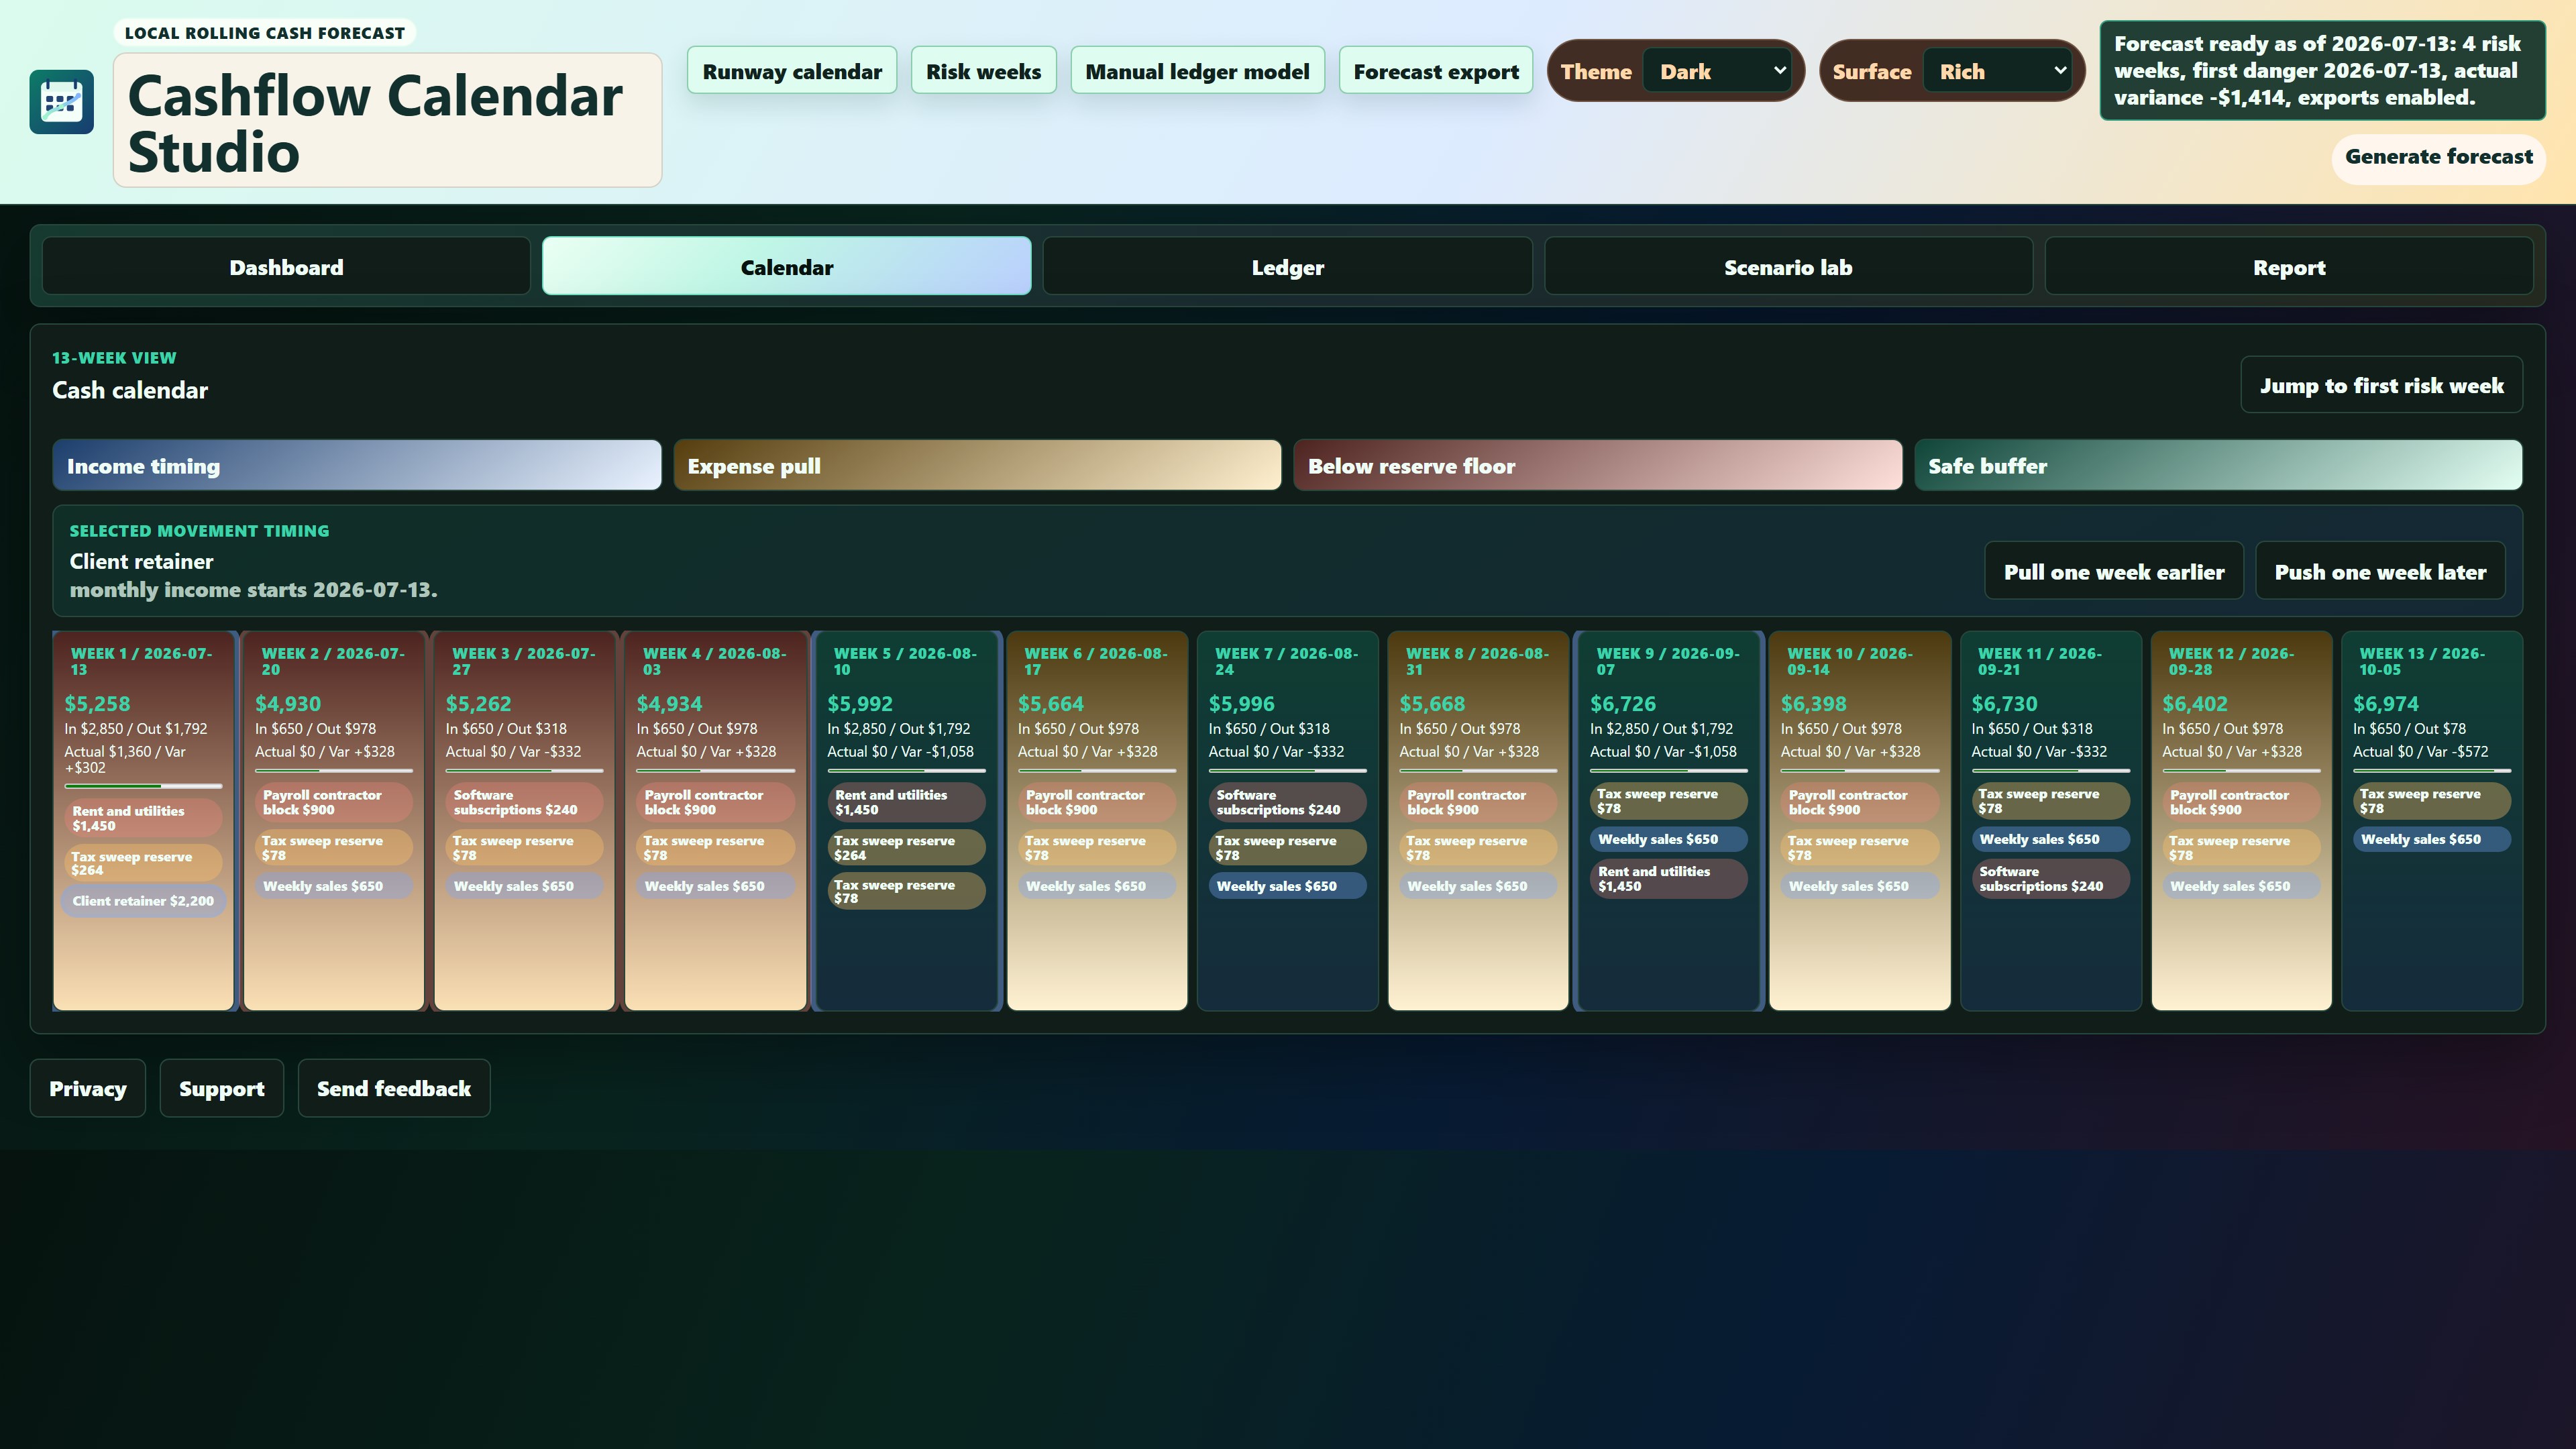The height and width of the screenshot is (1449, 2576).
Task: Select Rent and utilities $1,450 in Week 9
Action: (1669, 879)
